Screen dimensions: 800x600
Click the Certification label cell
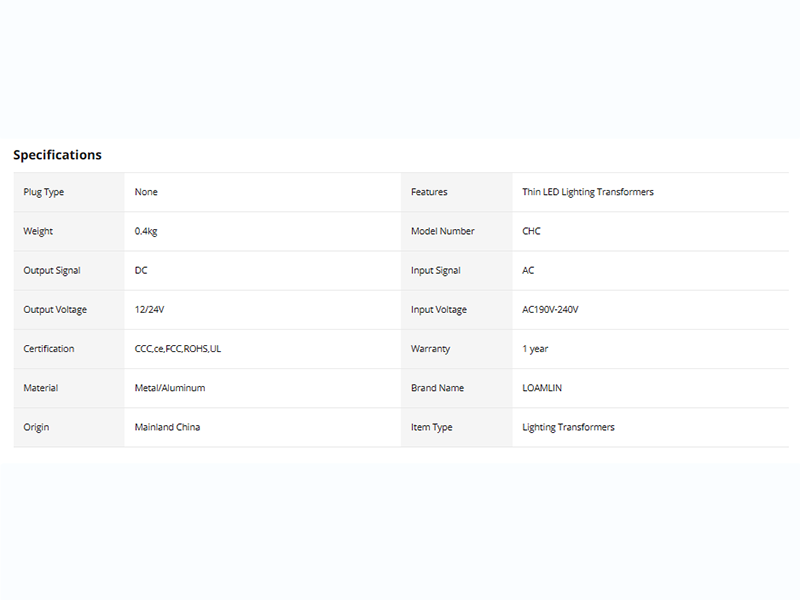tap(69, 349)
